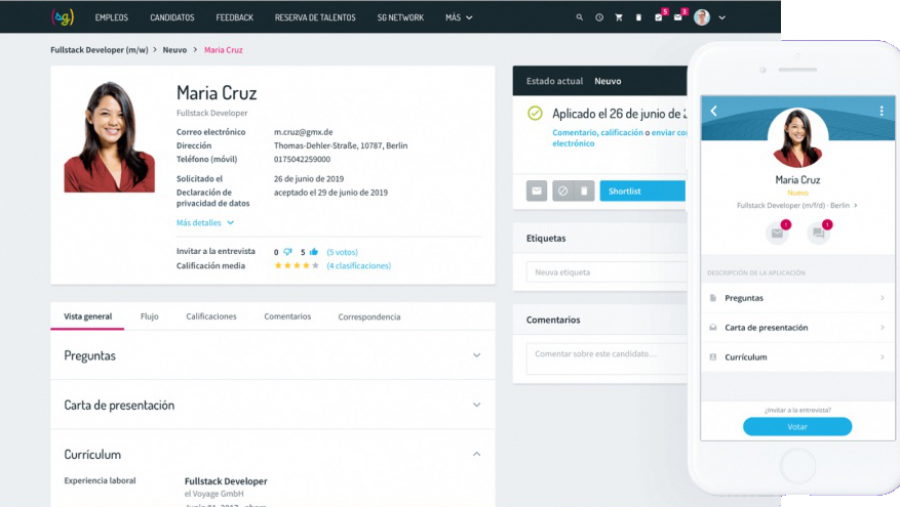Open SG NETWORK menu item

click(401, 18)
